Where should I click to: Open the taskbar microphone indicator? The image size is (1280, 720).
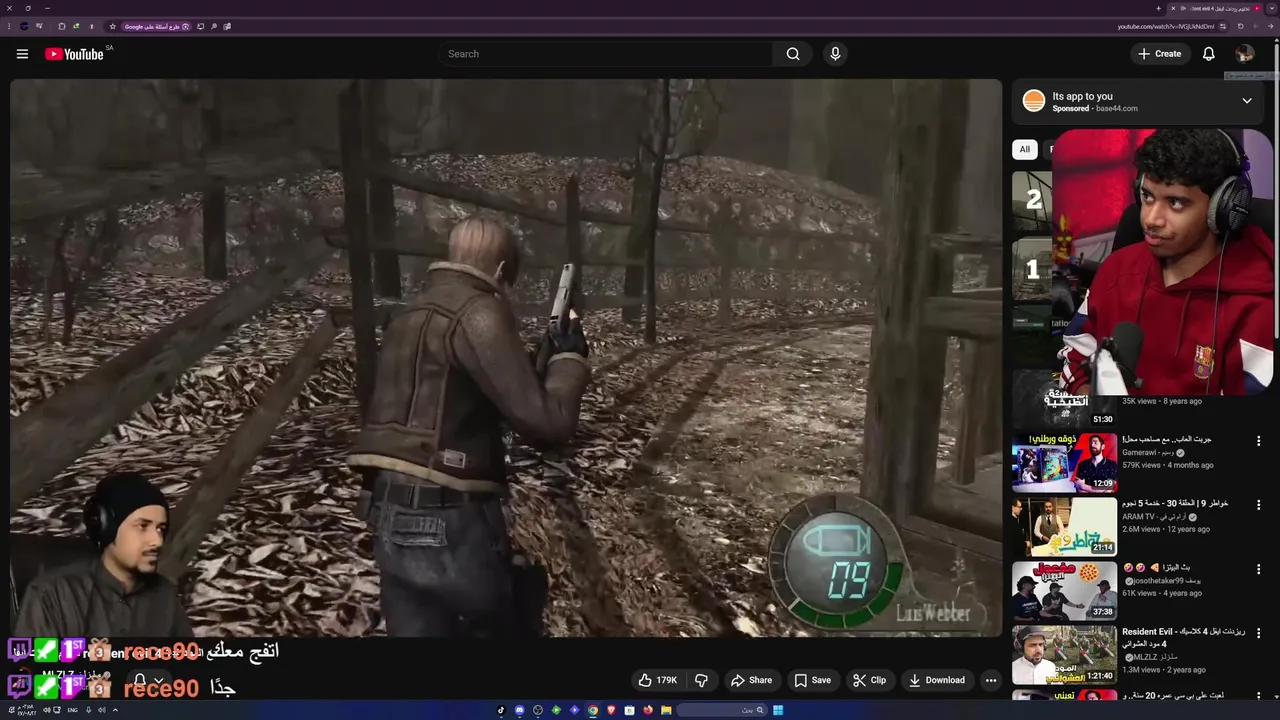[88, 710]
